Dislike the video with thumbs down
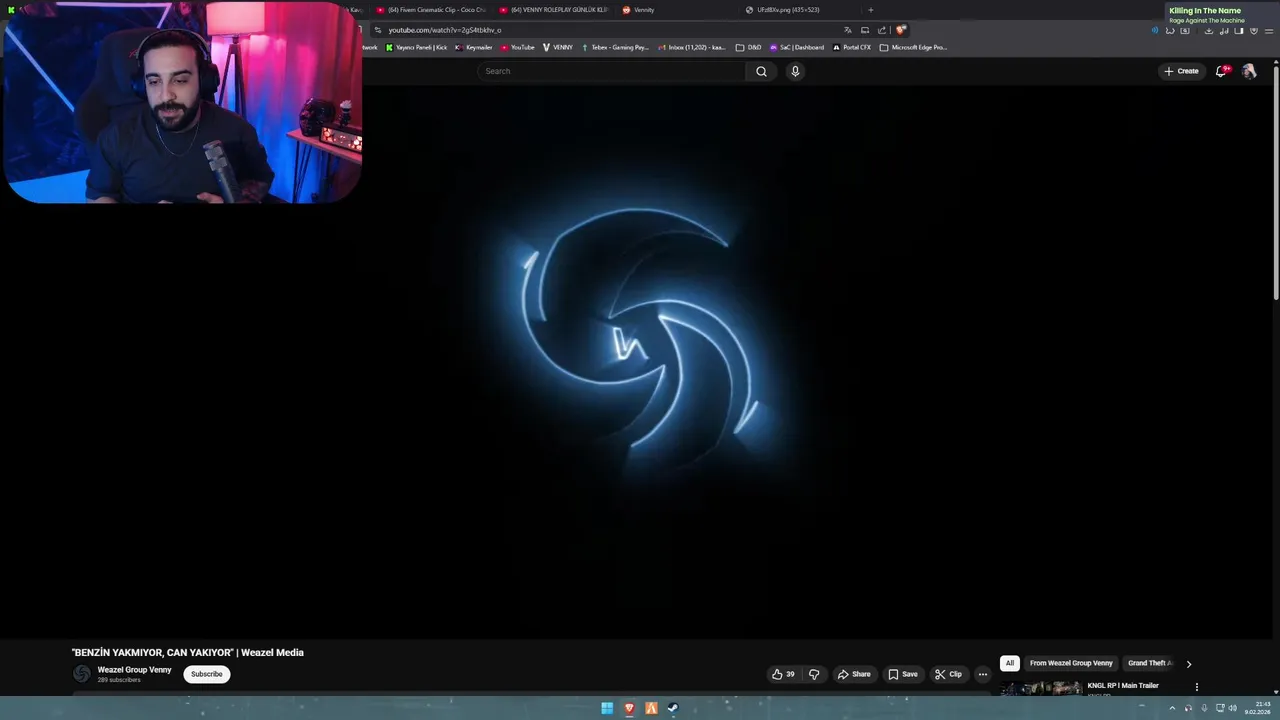 click(814, 674)
